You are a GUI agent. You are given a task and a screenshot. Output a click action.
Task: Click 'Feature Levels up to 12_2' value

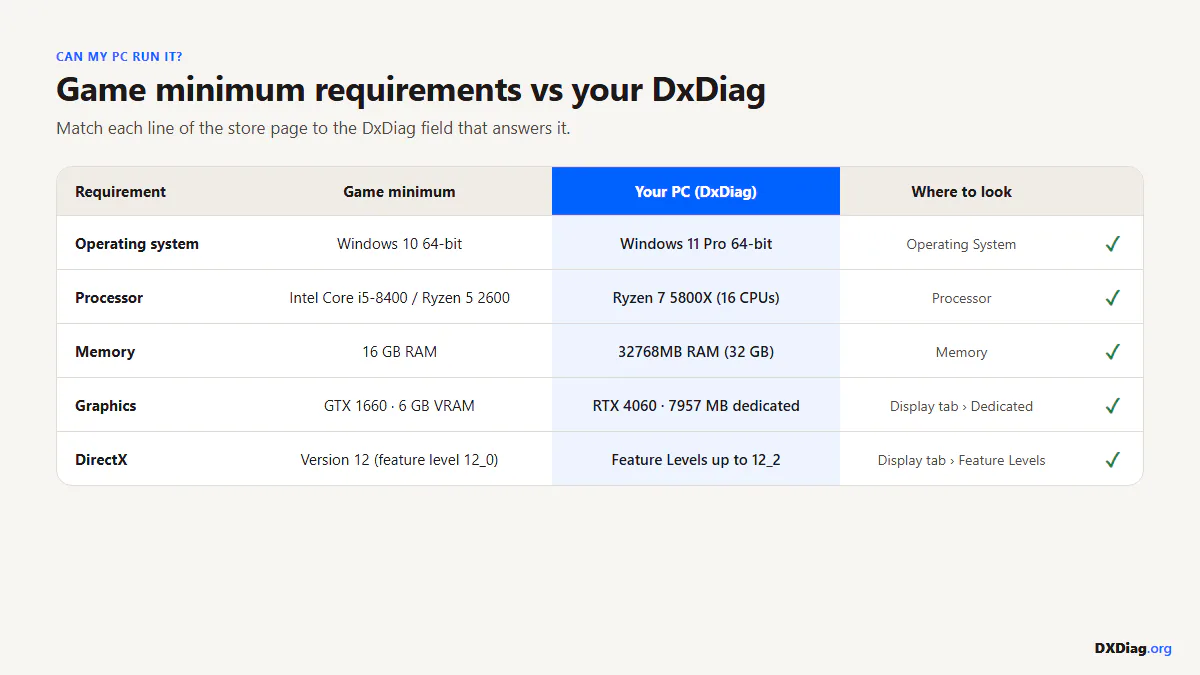tap(696, 460)
